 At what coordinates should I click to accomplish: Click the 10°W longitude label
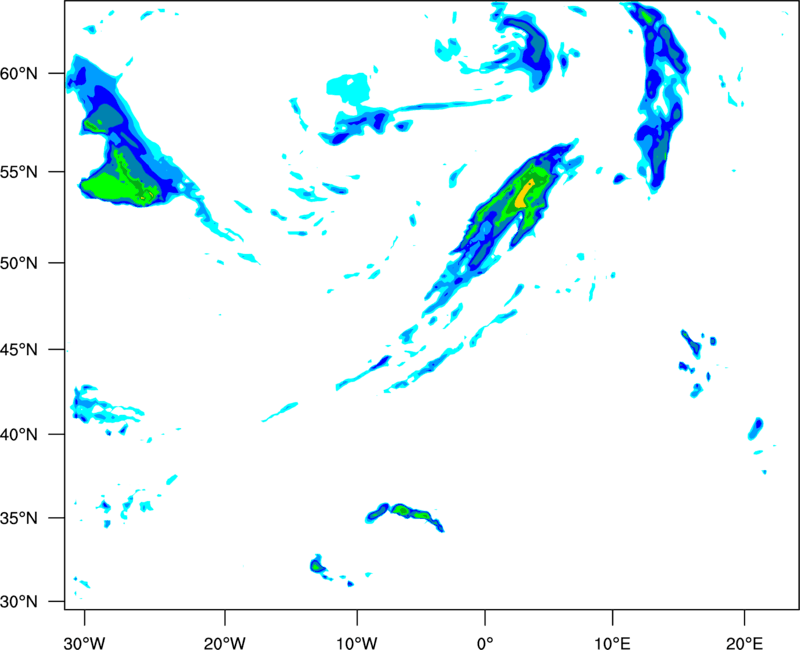(357, 643)
